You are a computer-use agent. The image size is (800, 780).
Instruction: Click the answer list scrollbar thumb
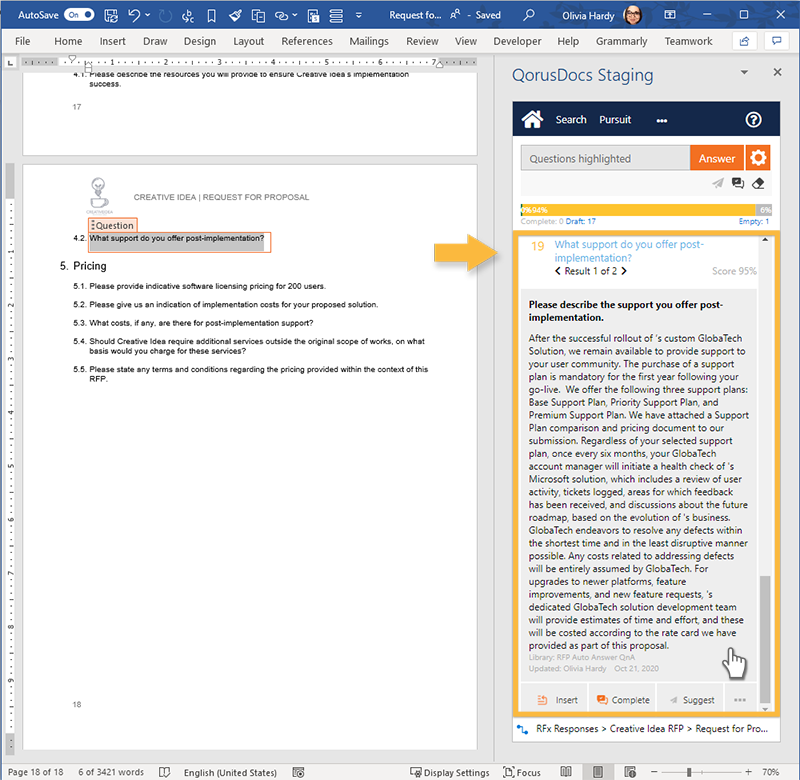click(x=765, y=640)
